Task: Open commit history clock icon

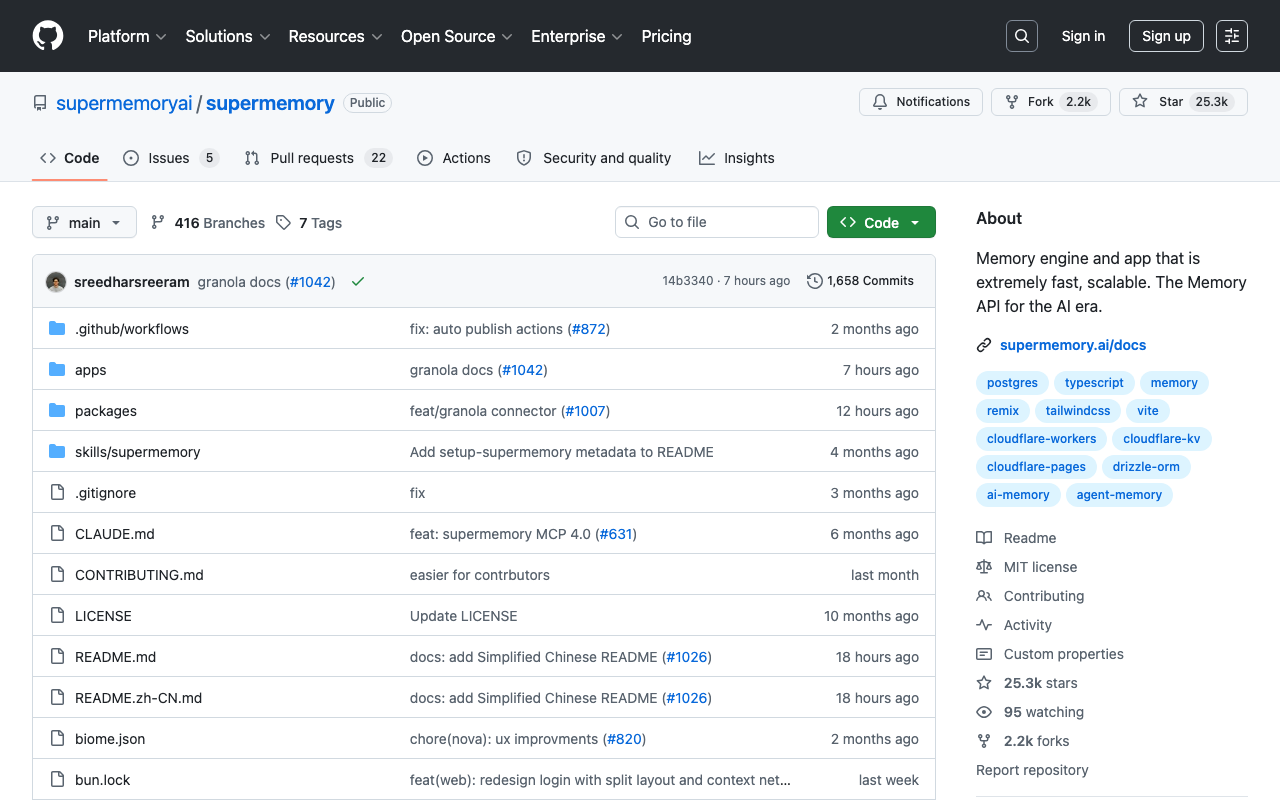Action: (x=815, y=281)
